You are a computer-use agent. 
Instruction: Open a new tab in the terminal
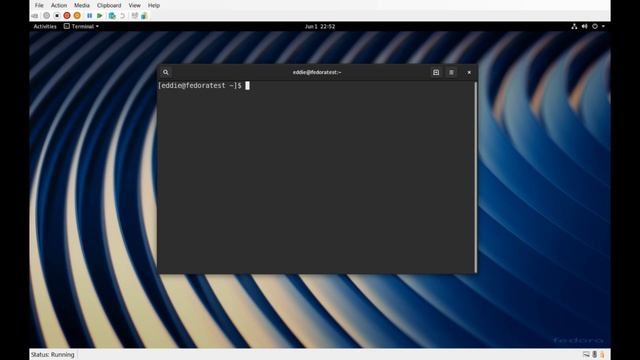tap(436, 72)
